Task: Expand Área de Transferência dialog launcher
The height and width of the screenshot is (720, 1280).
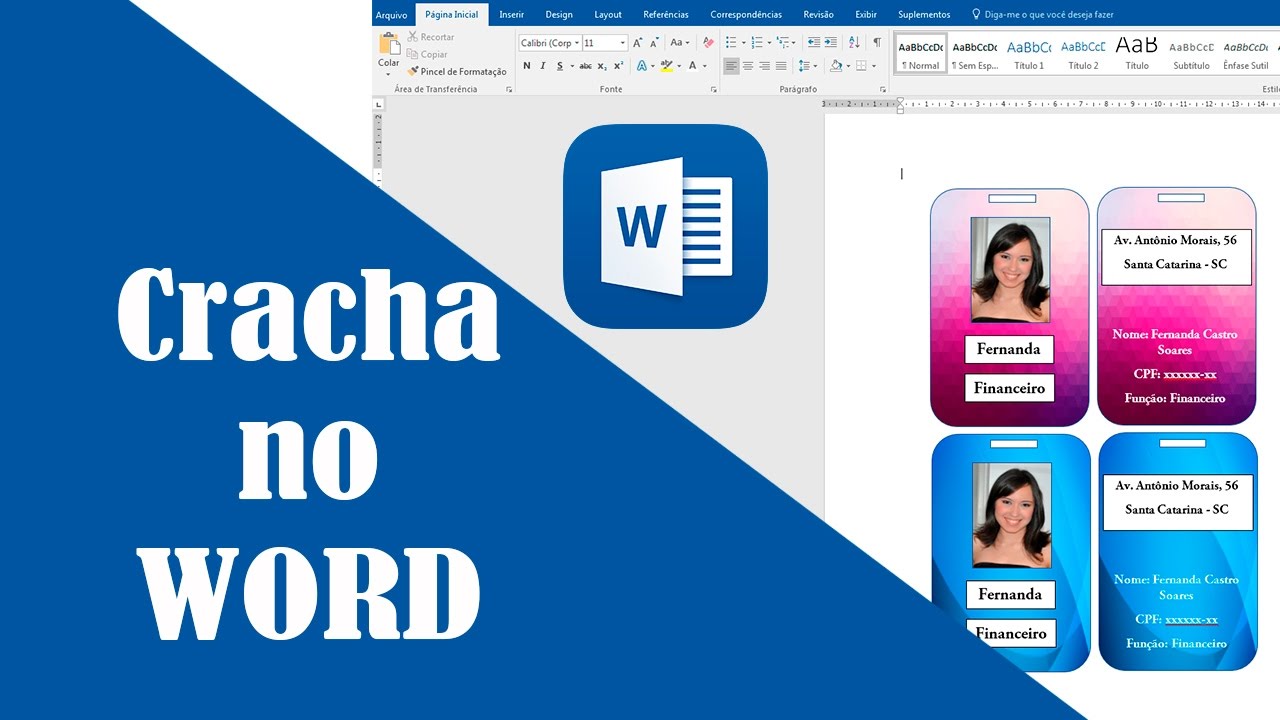Action: [x=509, y=89]
